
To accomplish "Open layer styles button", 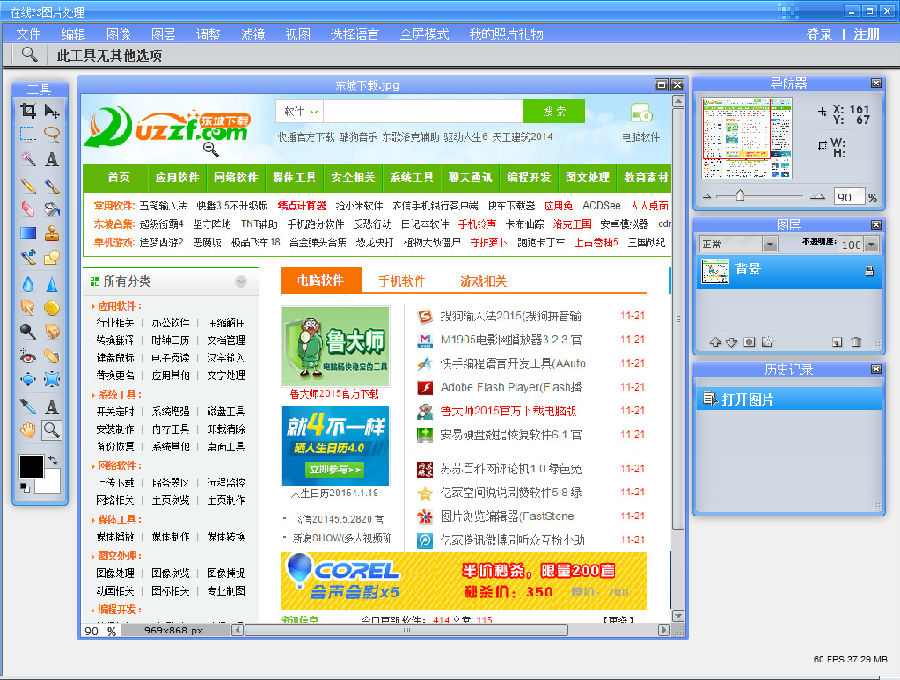I will (x=767, y=343).
